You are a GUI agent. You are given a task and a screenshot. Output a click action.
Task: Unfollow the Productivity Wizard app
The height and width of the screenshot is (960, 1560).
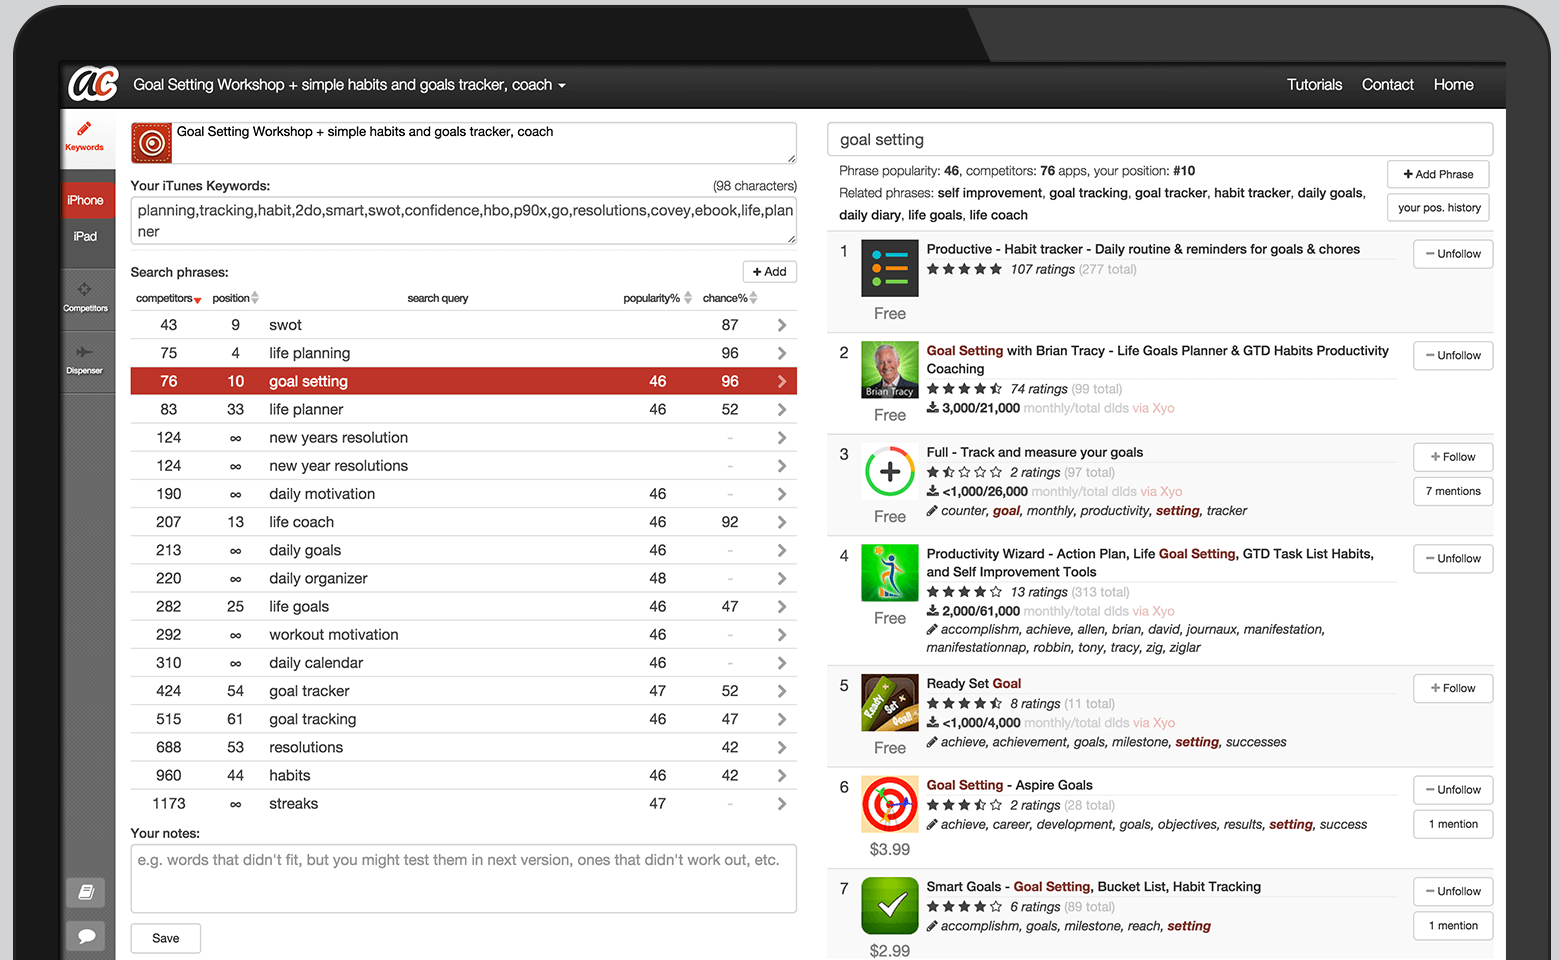click(1453, 559)
